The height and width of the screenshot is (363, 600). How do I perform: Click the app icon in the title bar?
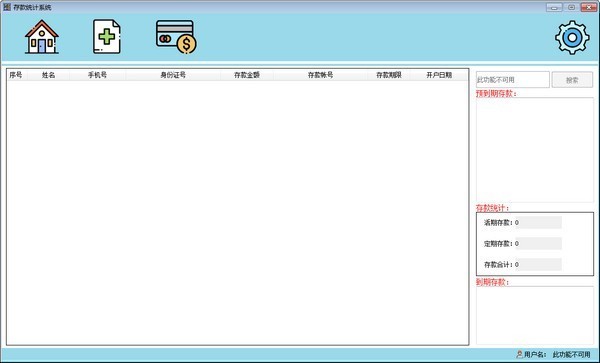tap(7, 7)
